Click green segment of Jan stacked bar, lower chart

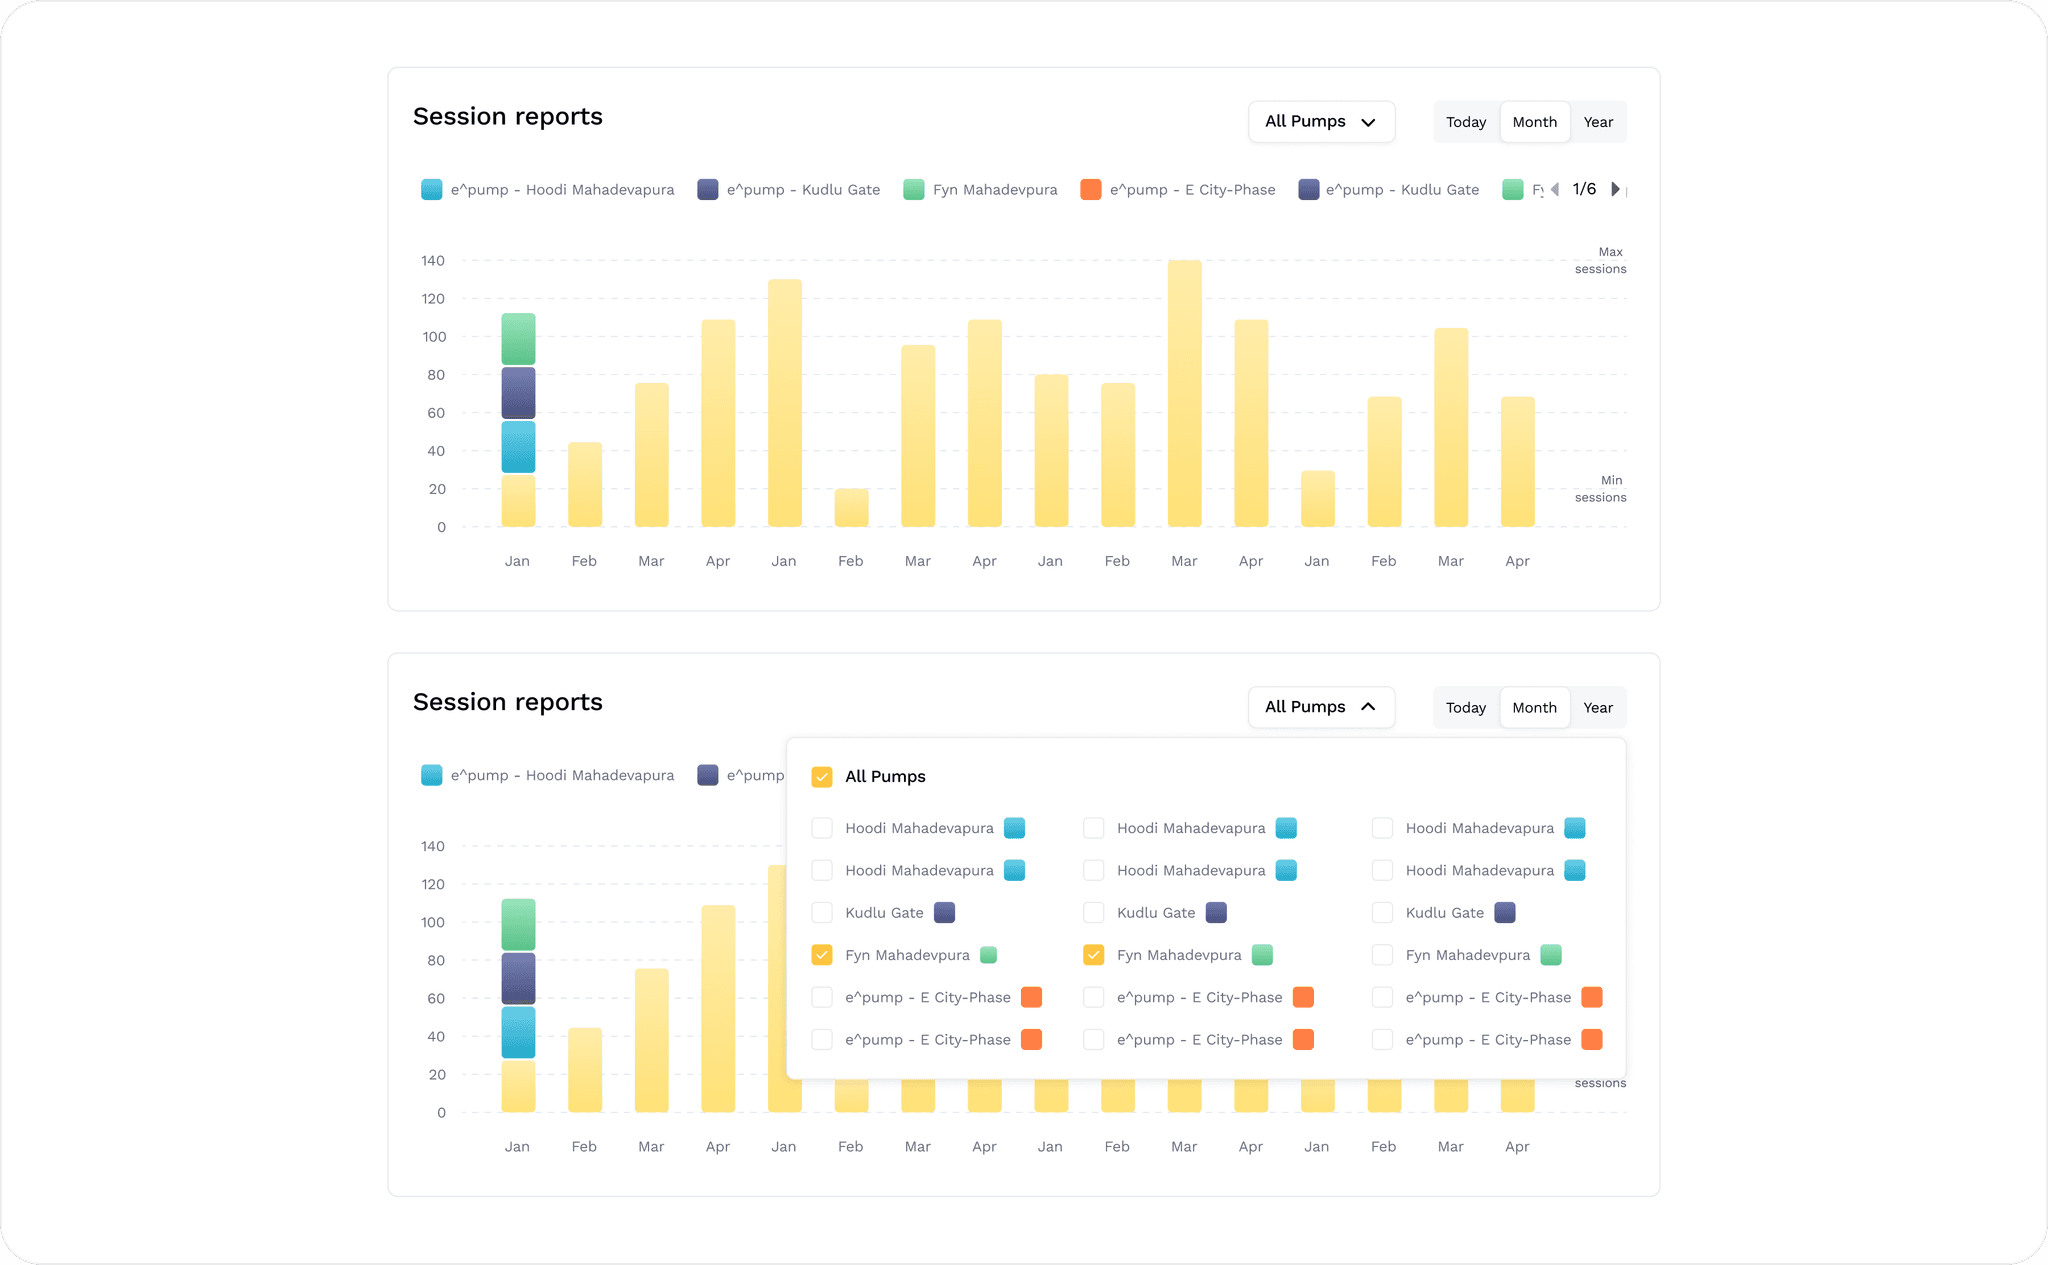click(518, 925)
